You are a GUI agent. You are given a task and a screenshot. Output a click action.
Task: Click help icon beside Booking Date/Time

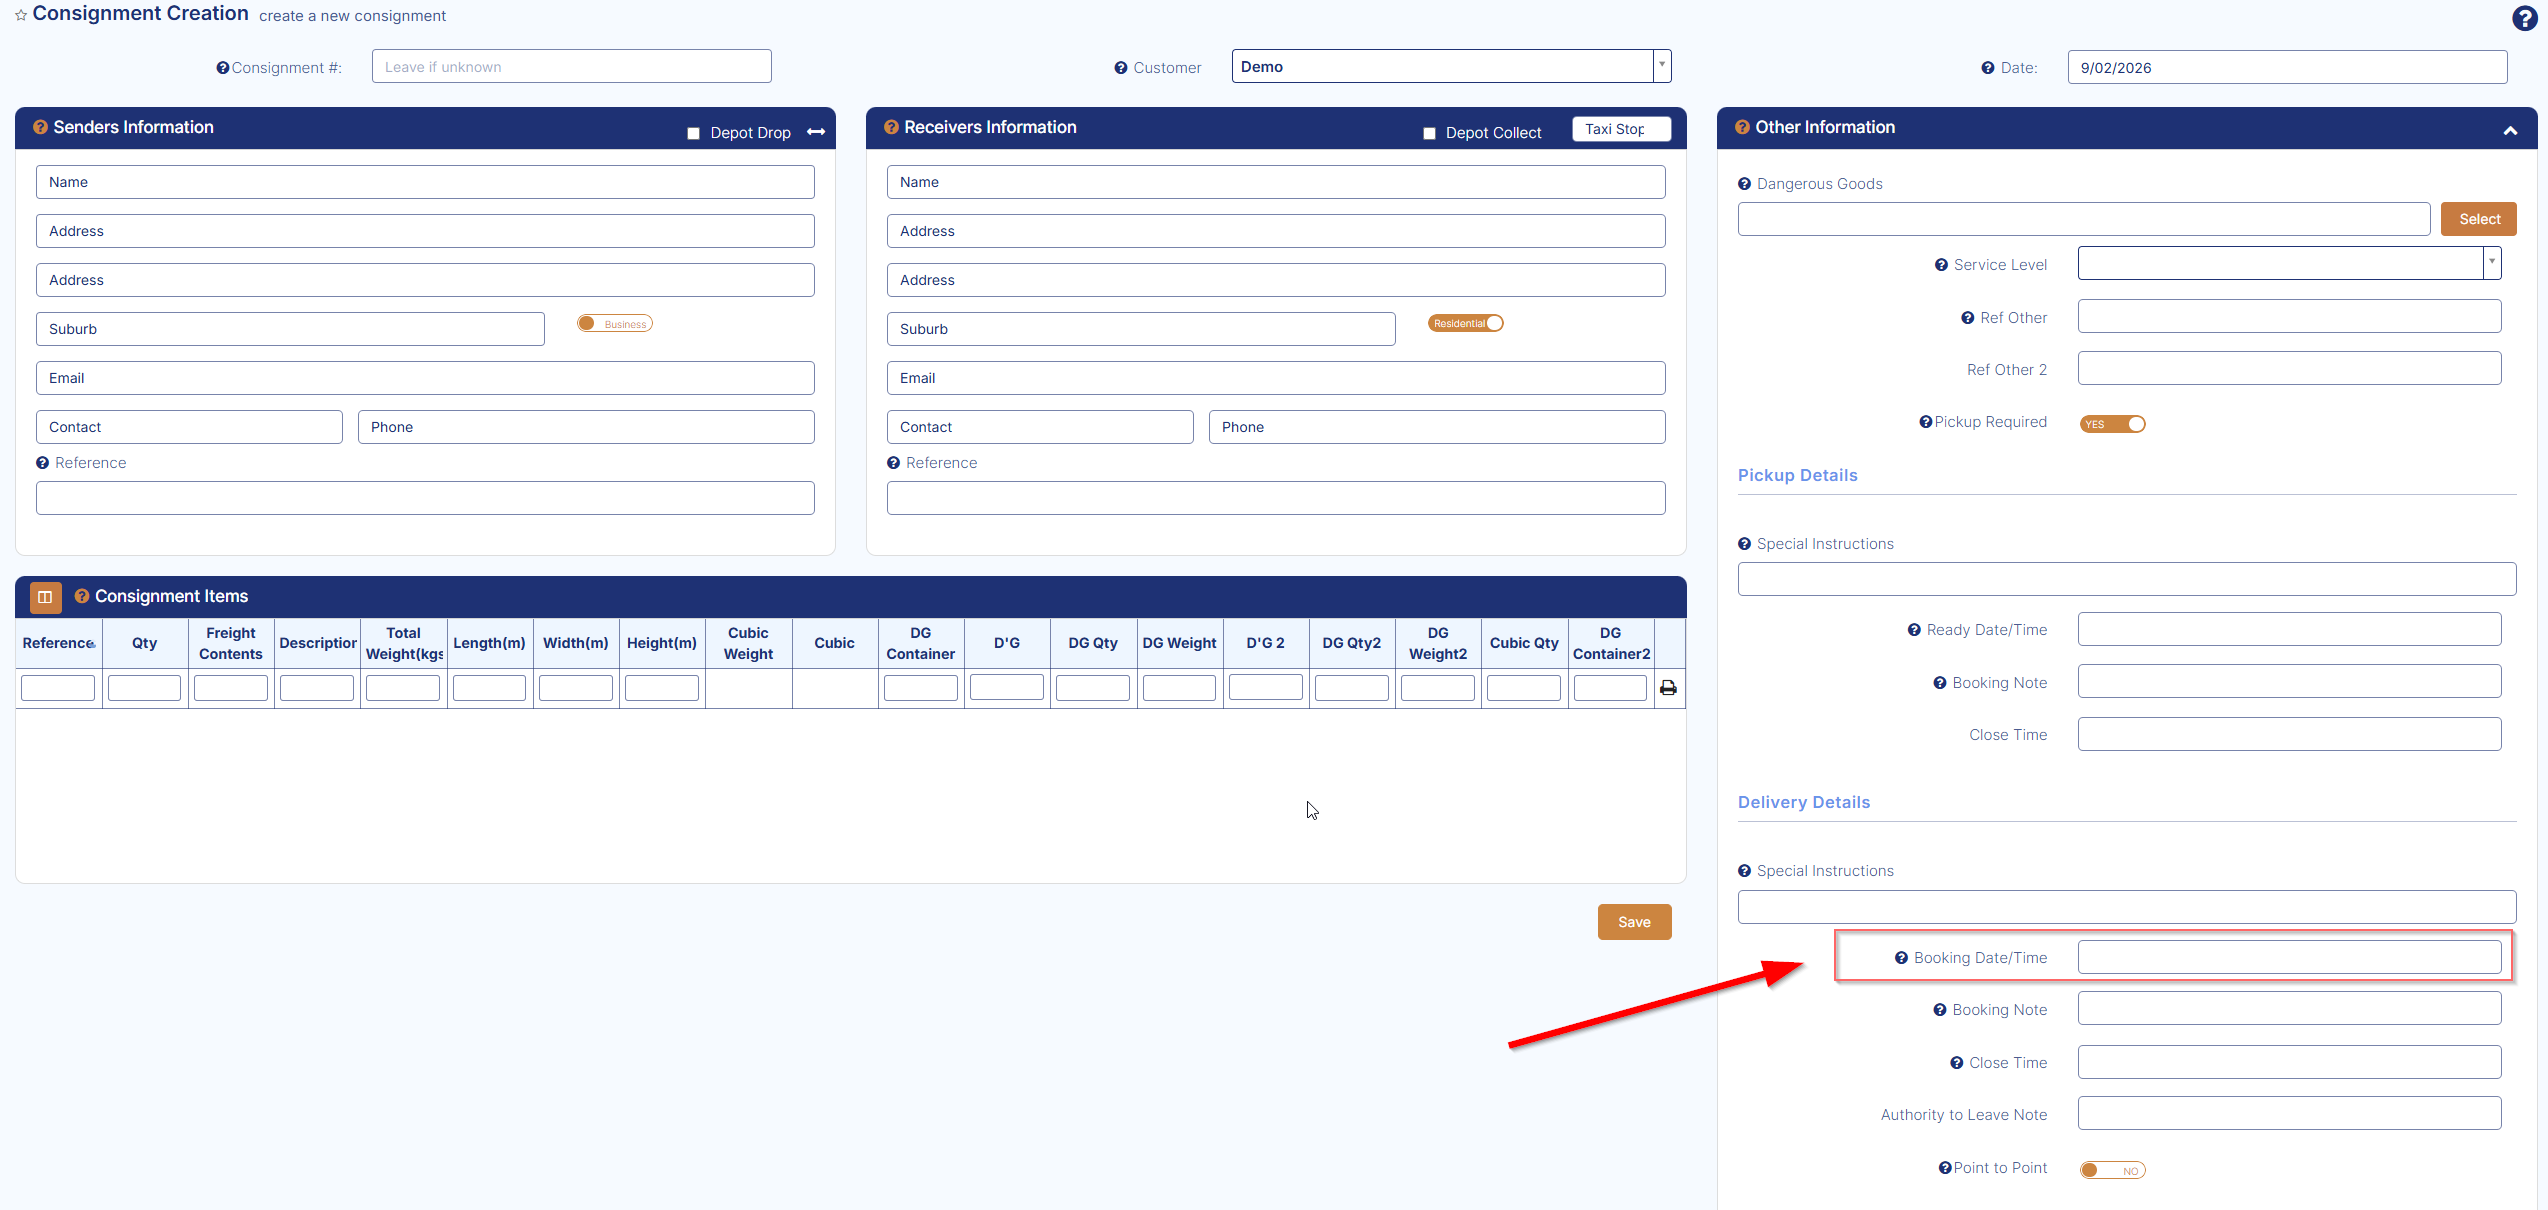click(x=1901, y=958)
